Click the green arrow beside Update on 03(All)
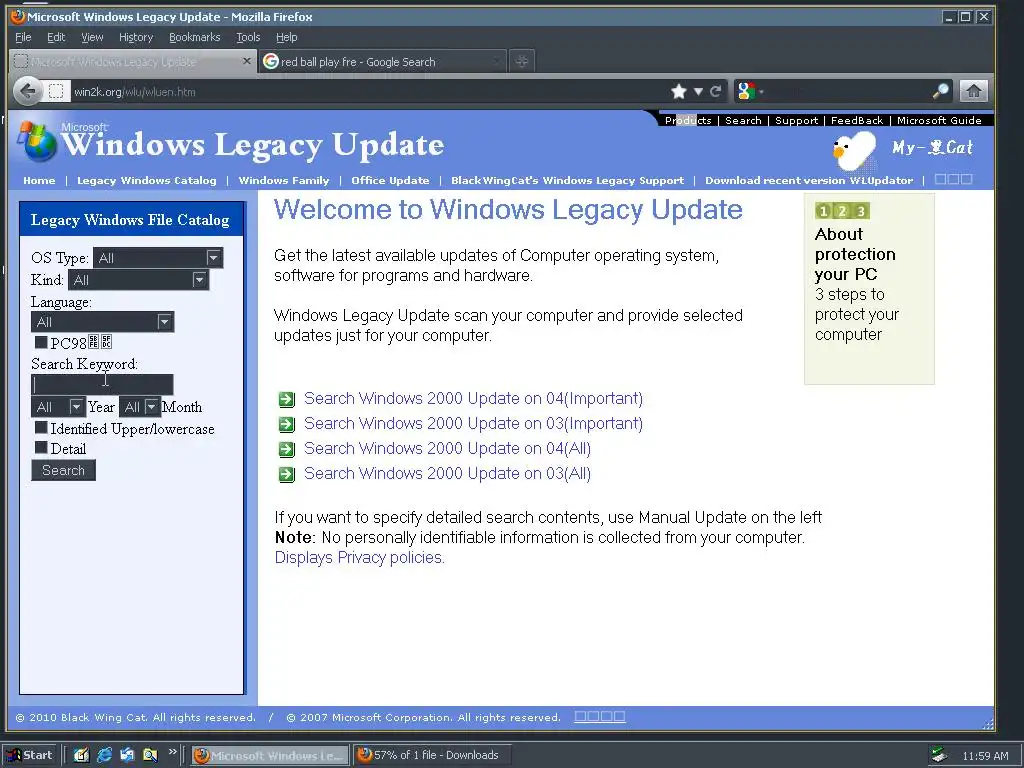Image resolution: width=1024 pixels, height=768 pixels. (287, 474)
